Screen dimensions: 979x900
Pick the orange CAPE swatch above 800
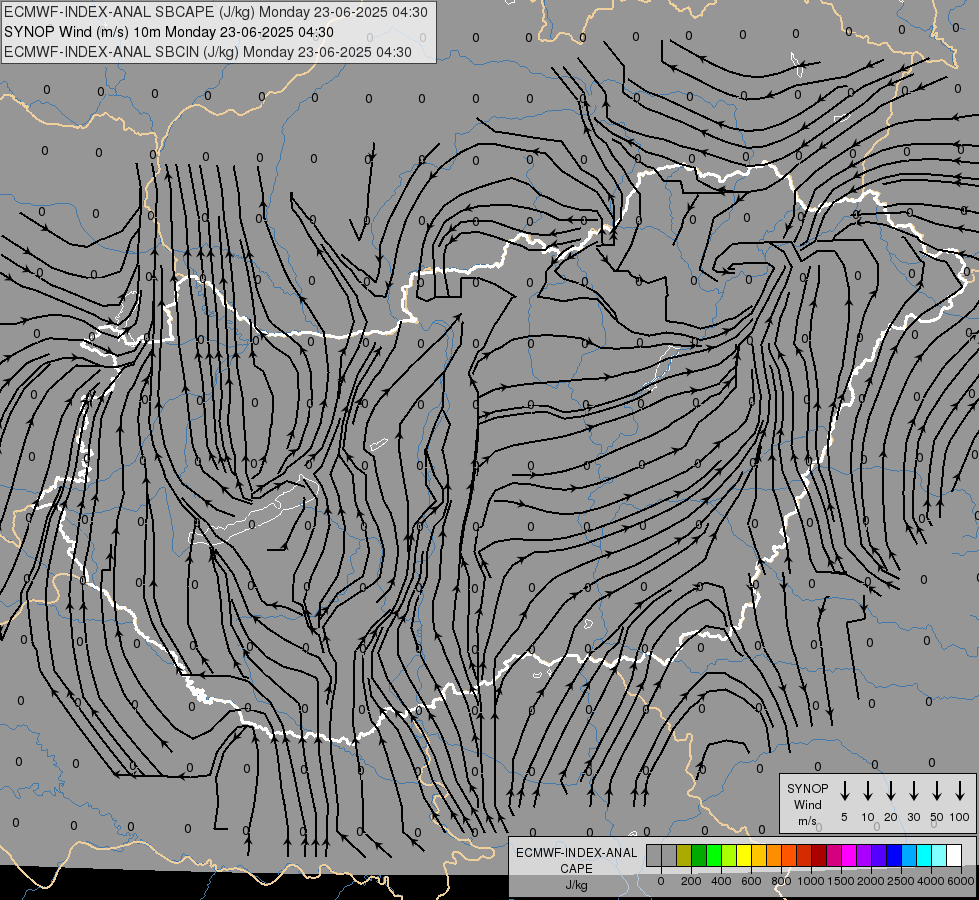775,856
